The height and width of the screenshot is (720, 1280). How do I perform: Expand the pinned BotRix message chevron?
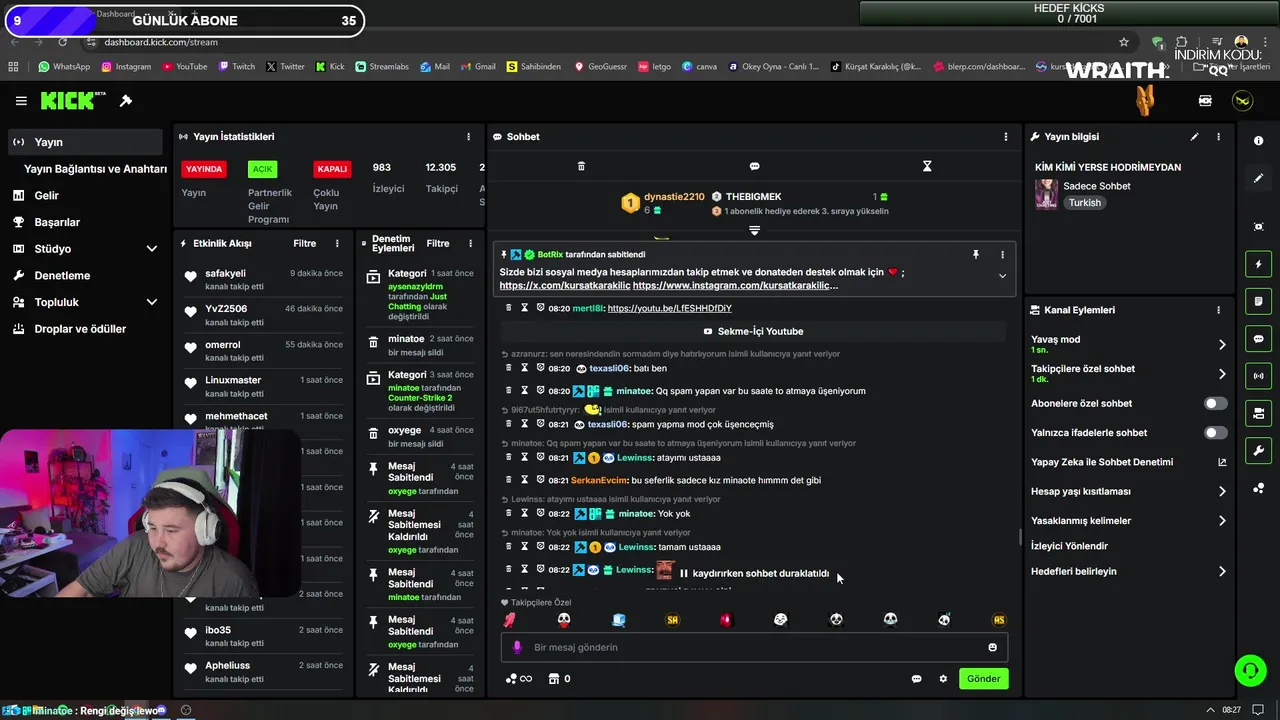(x=1002, y=276)
